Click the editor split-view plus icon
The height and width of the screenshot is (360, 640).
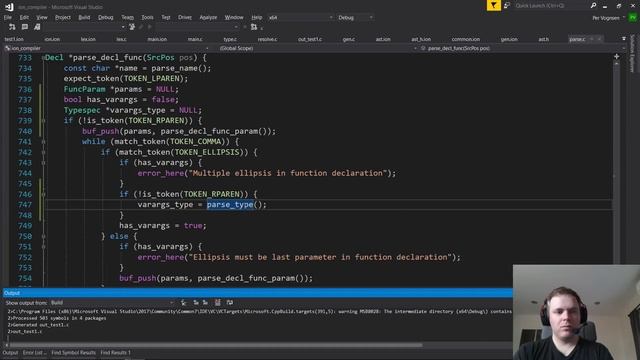point(616,57)
